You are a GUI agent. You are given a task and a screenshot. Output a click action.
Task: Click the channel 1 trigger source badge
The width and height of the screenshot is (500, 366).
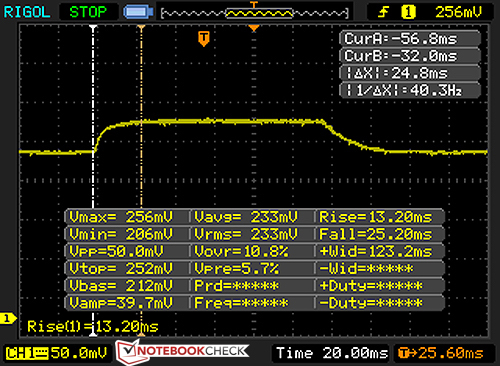pos(408,12)
